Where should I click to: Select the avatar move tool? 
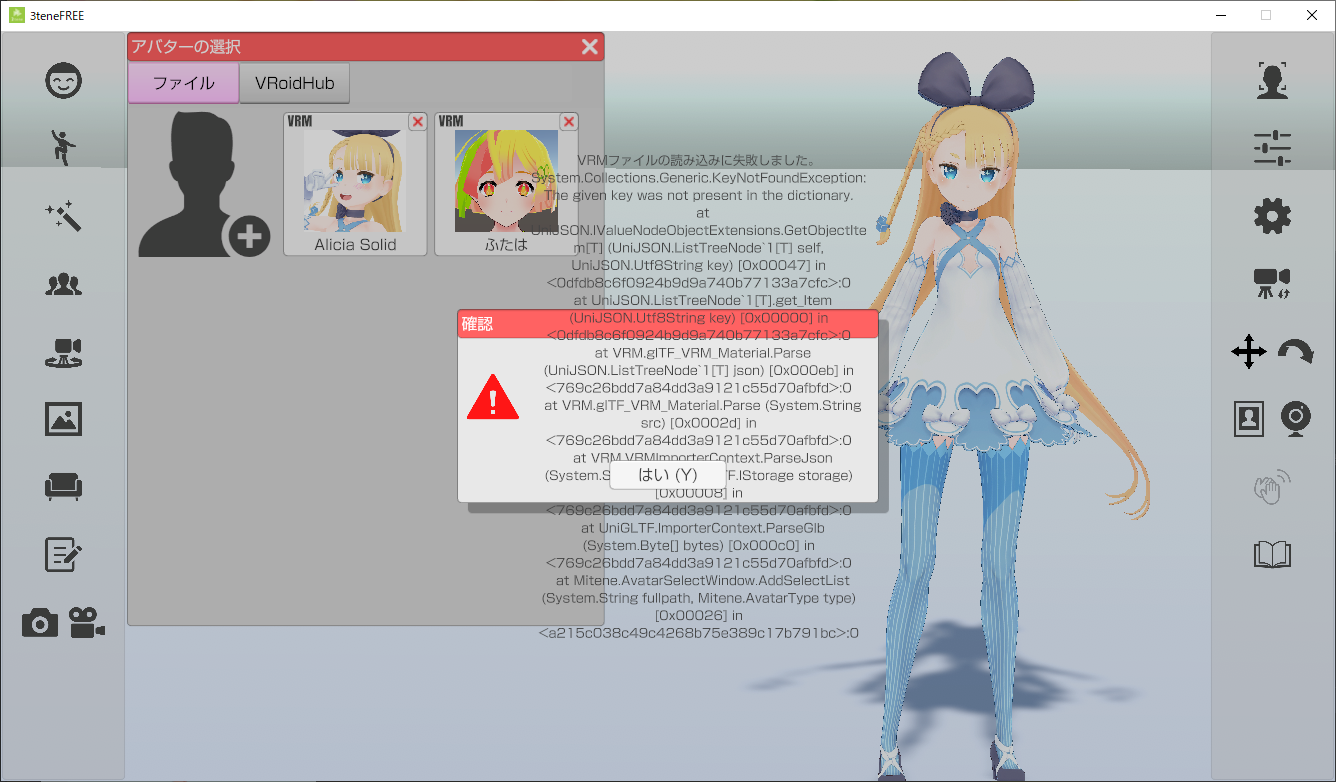(x=1248, y=352)
